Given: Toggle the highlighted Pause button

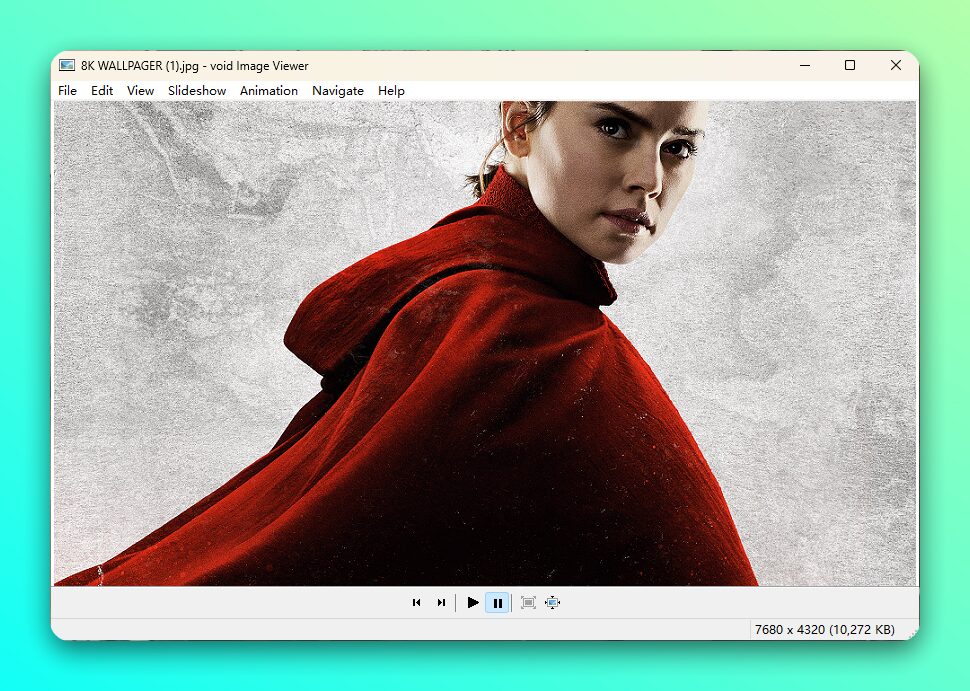Looking at the screenshot, I should click(497, 603).
